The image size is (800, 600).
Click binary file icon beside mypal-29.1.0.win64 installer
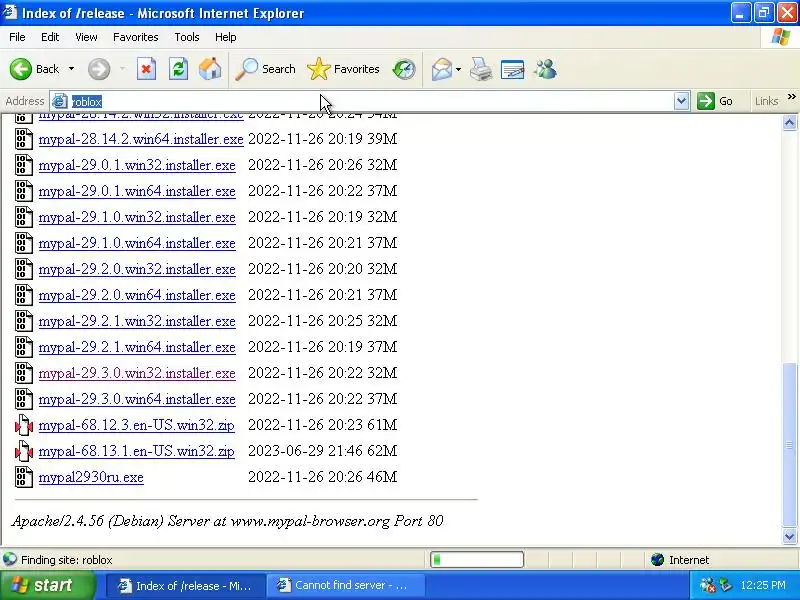pyautogui.click(x=24, y=243)
